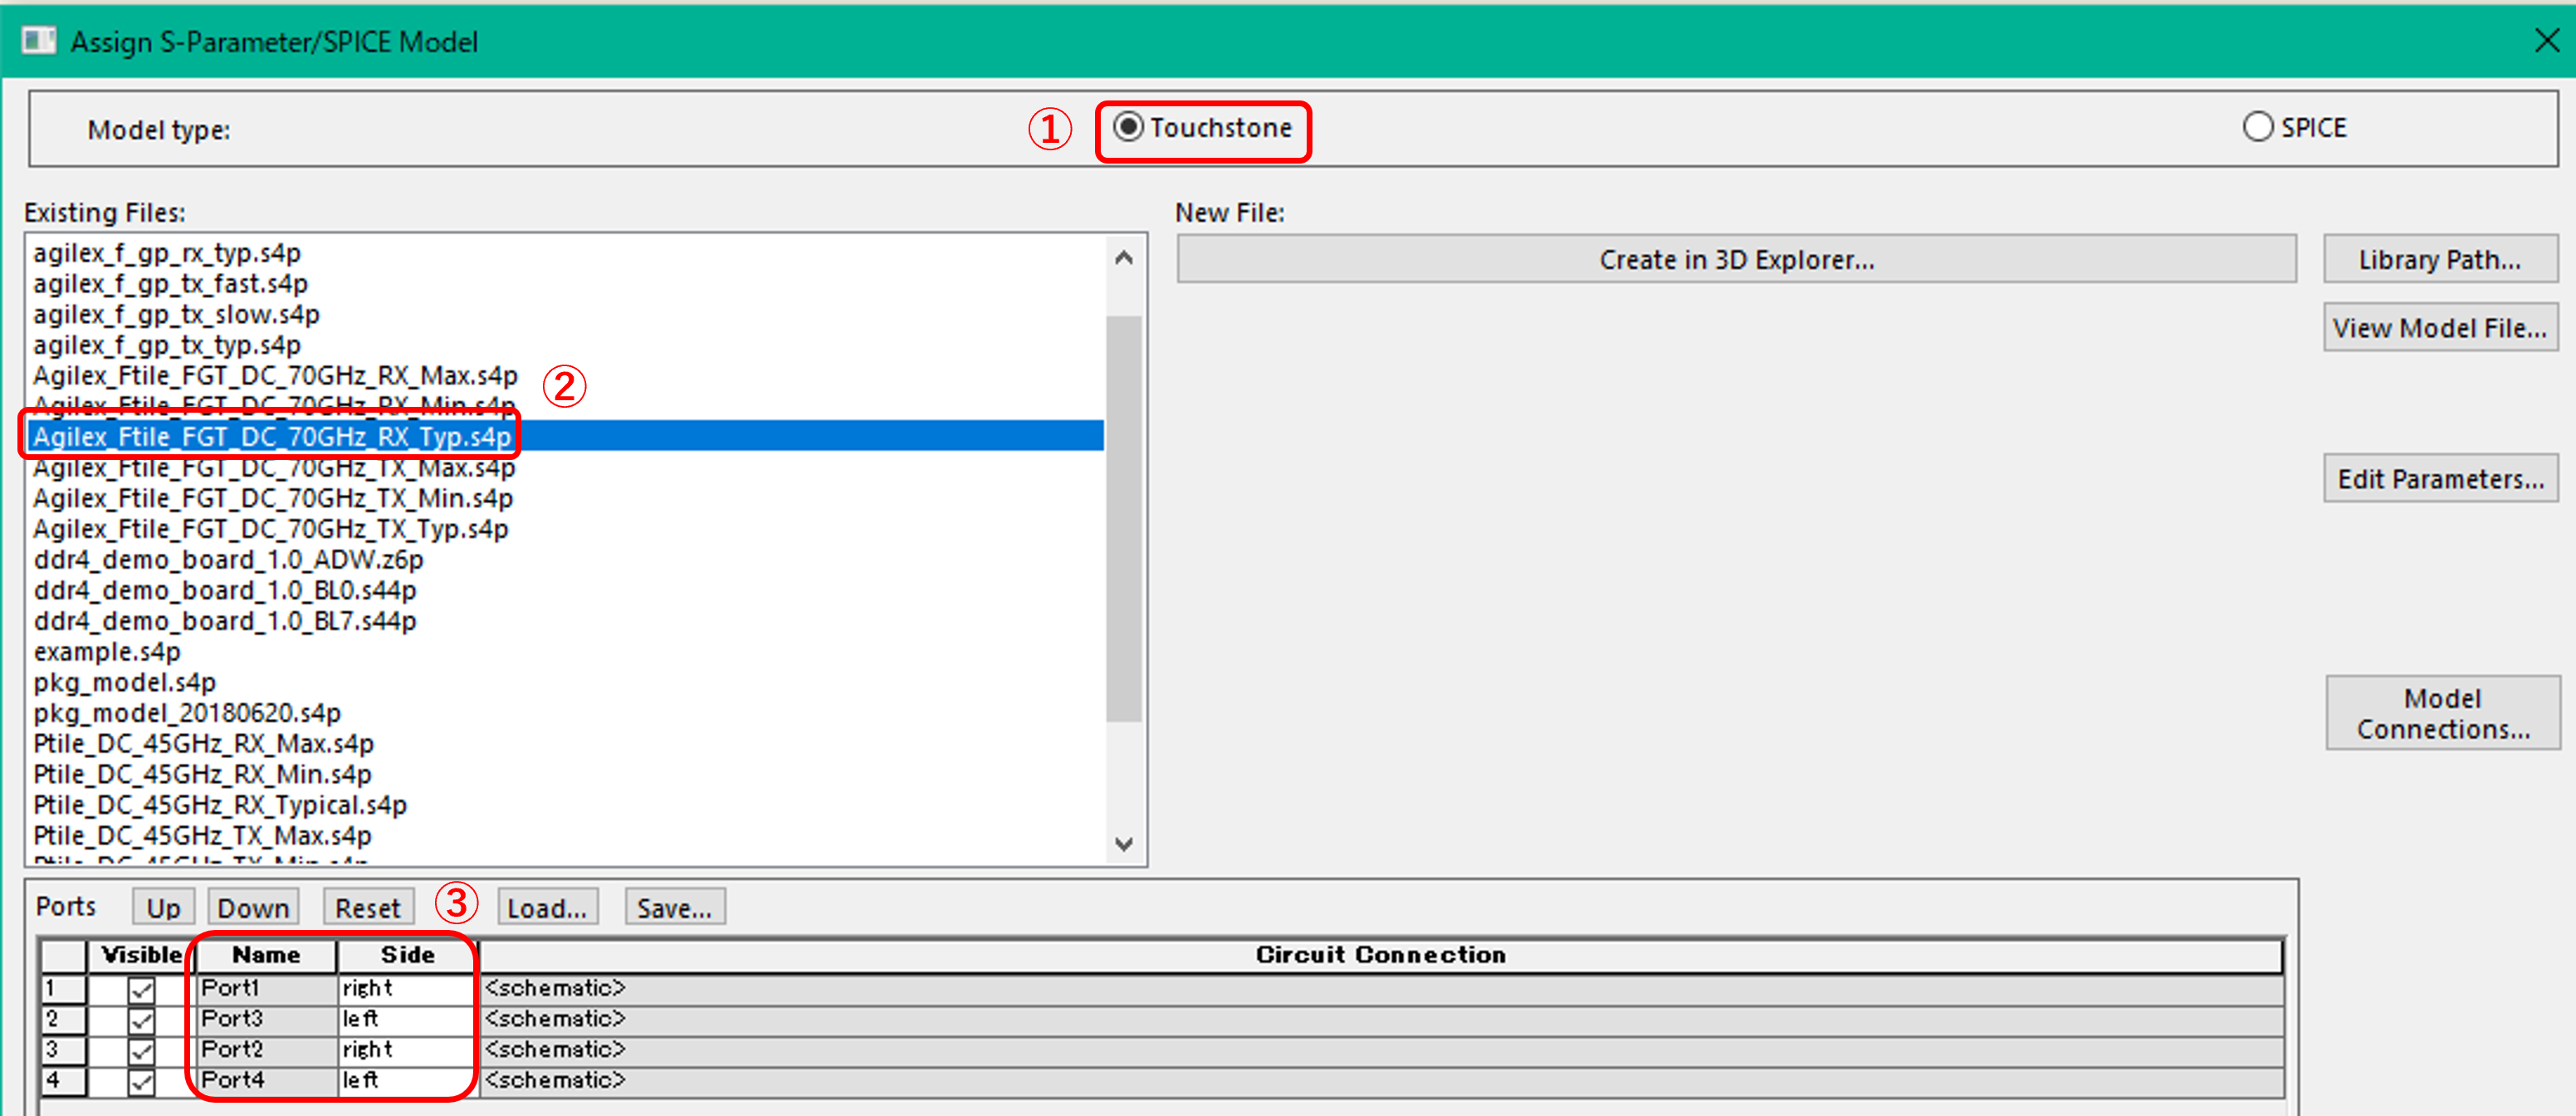Click Circuit Connection cell for Port1

tap(1381, 989)
